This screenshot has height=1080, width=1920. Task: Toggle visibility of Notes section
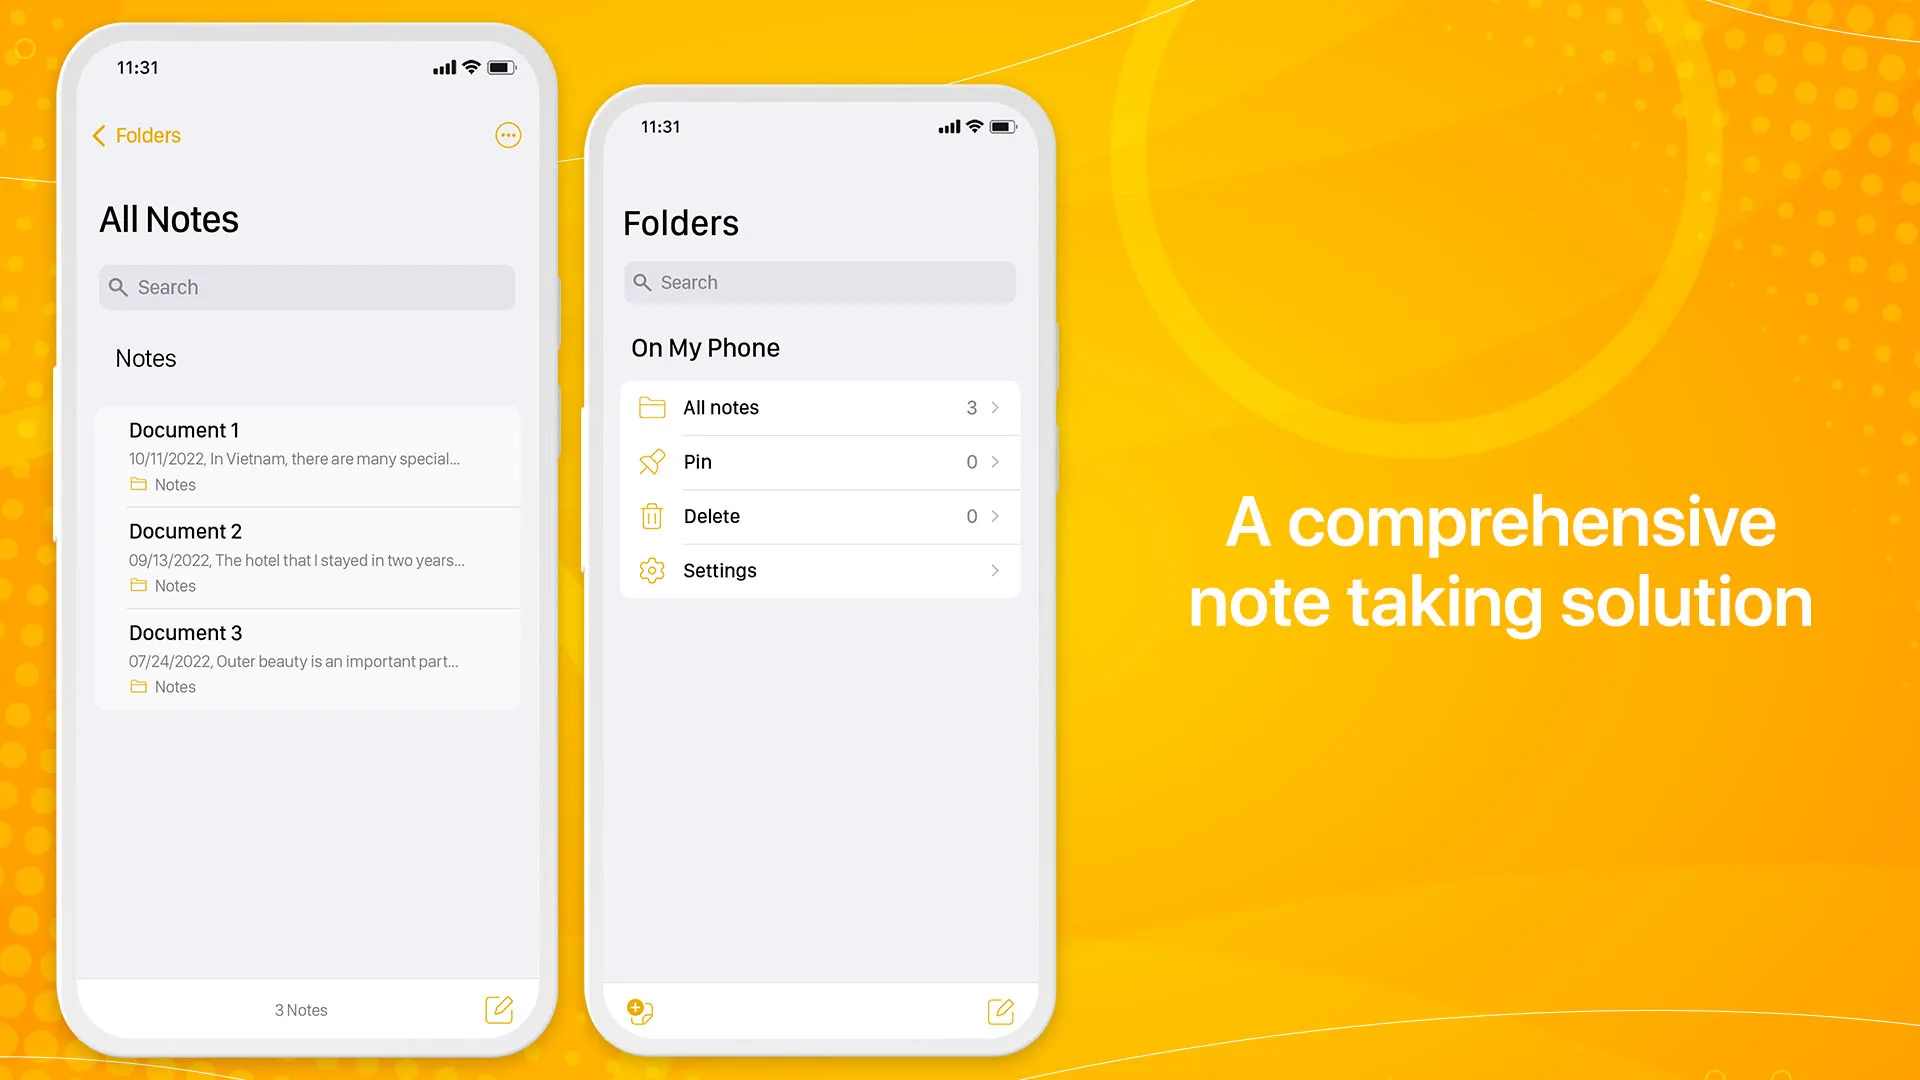click(145, 357)
